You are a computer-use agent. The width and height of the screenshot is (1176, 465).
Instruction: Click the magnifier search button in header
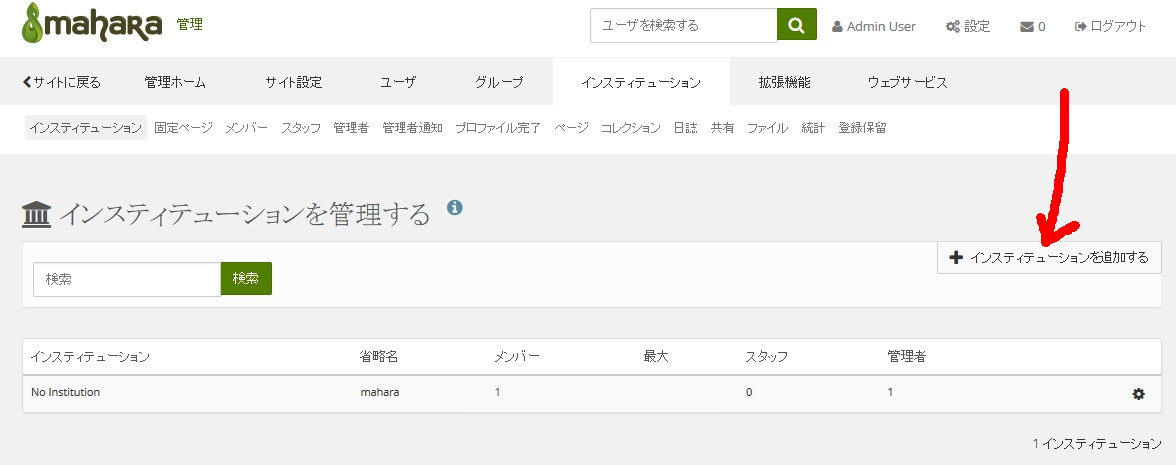[x=796, y=26]
